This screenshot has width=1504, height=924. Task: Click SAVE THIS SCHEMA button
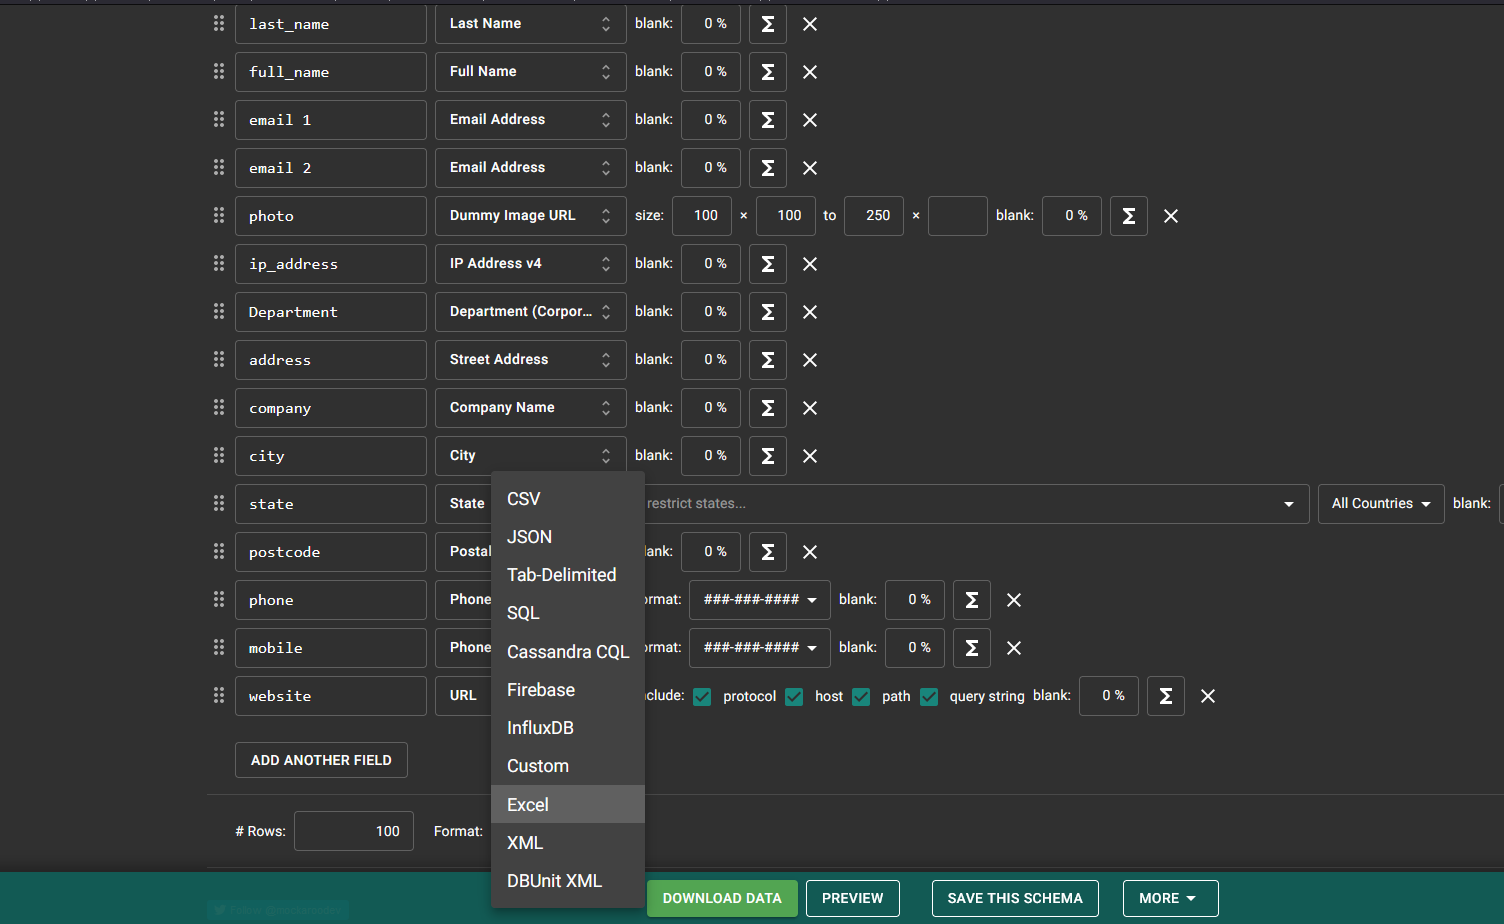coord(1015,898)
